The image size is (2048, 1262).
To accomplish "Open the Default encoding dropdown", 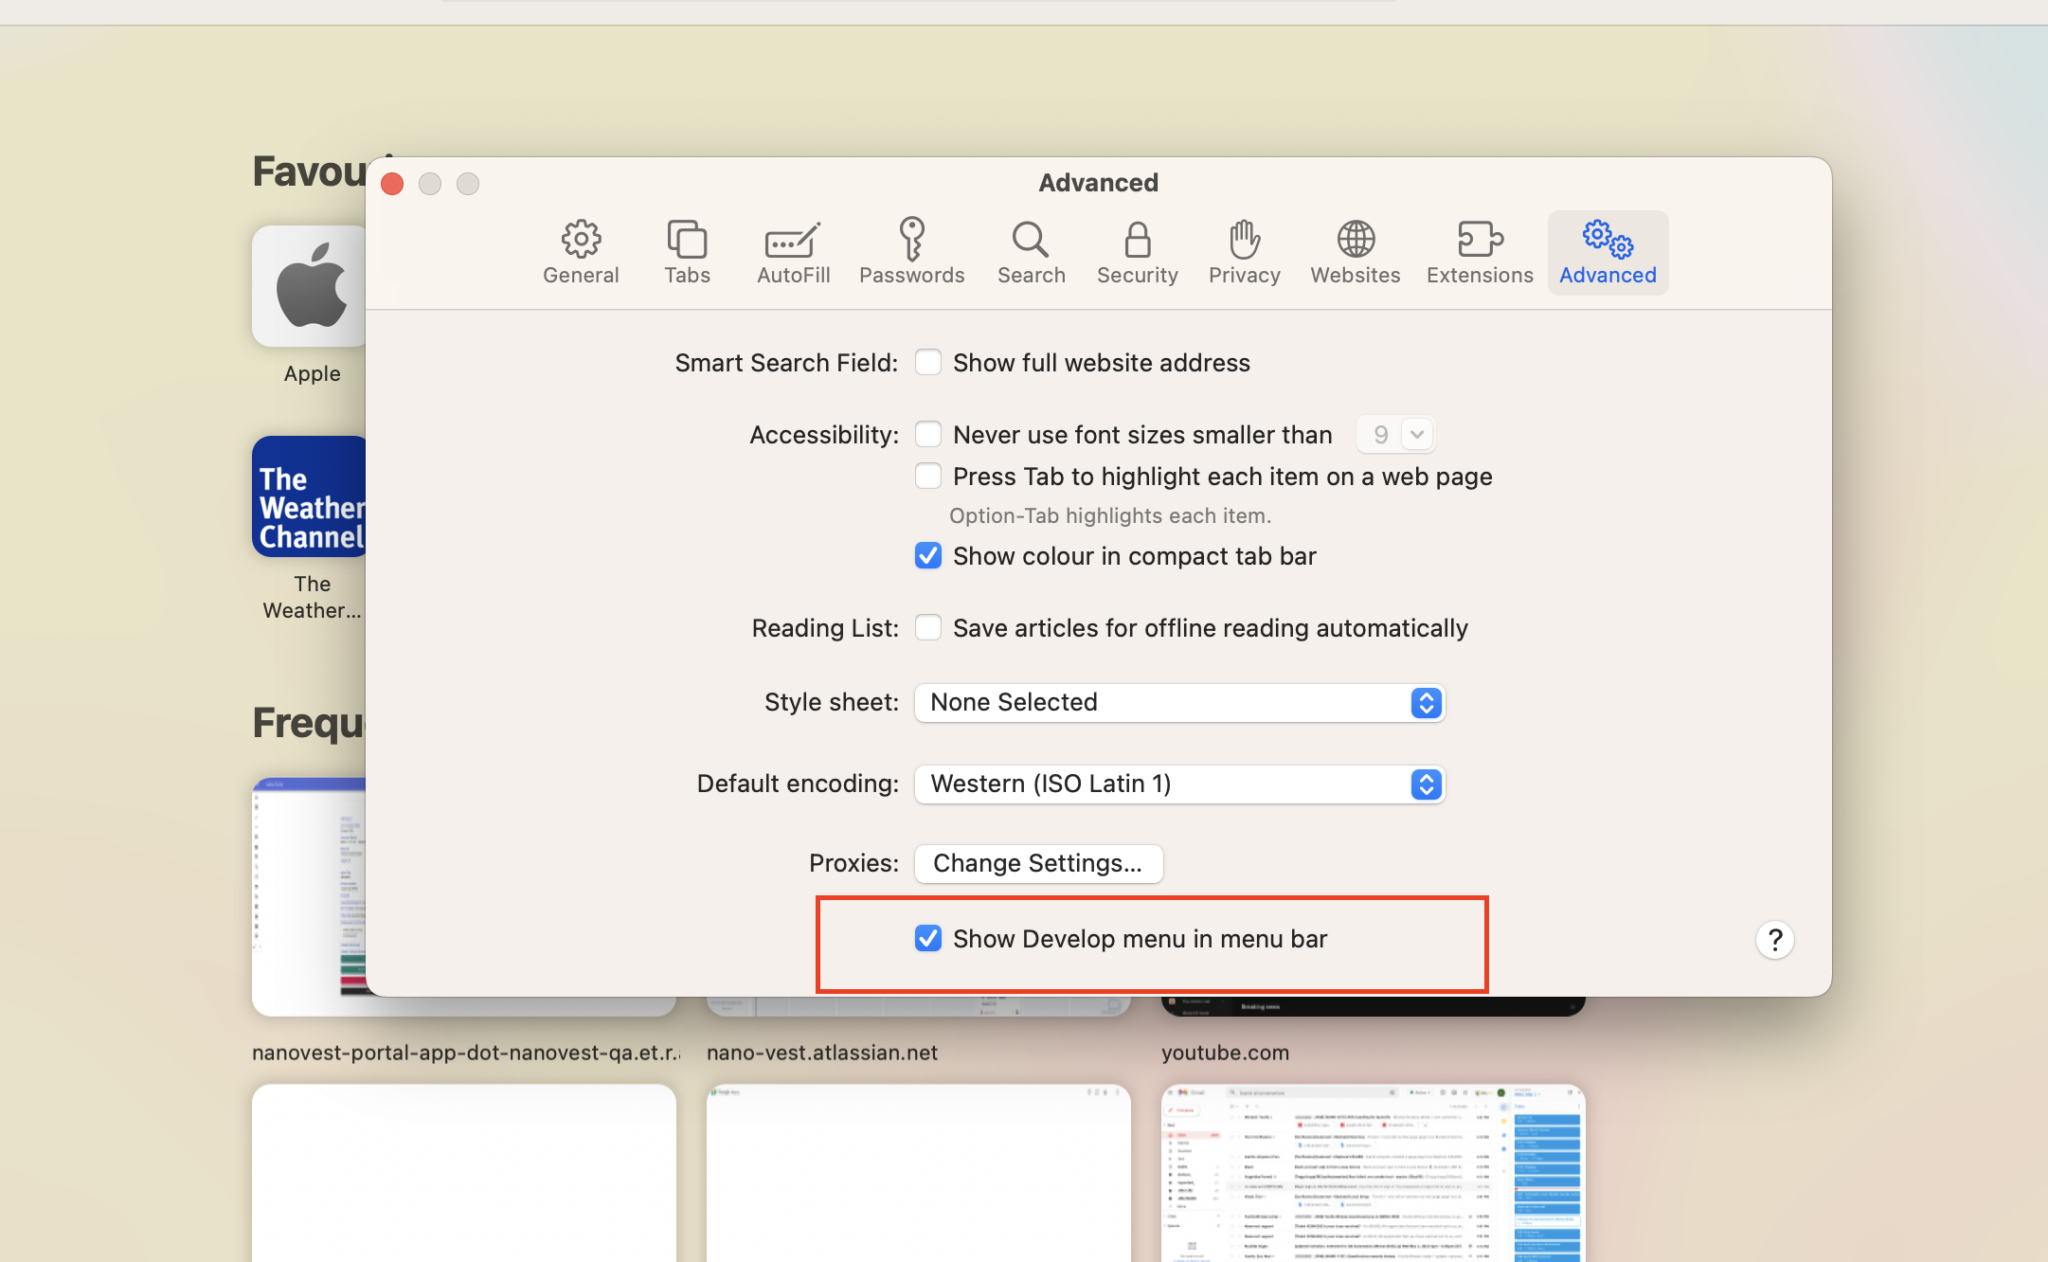I will (x=1425, y=784).
